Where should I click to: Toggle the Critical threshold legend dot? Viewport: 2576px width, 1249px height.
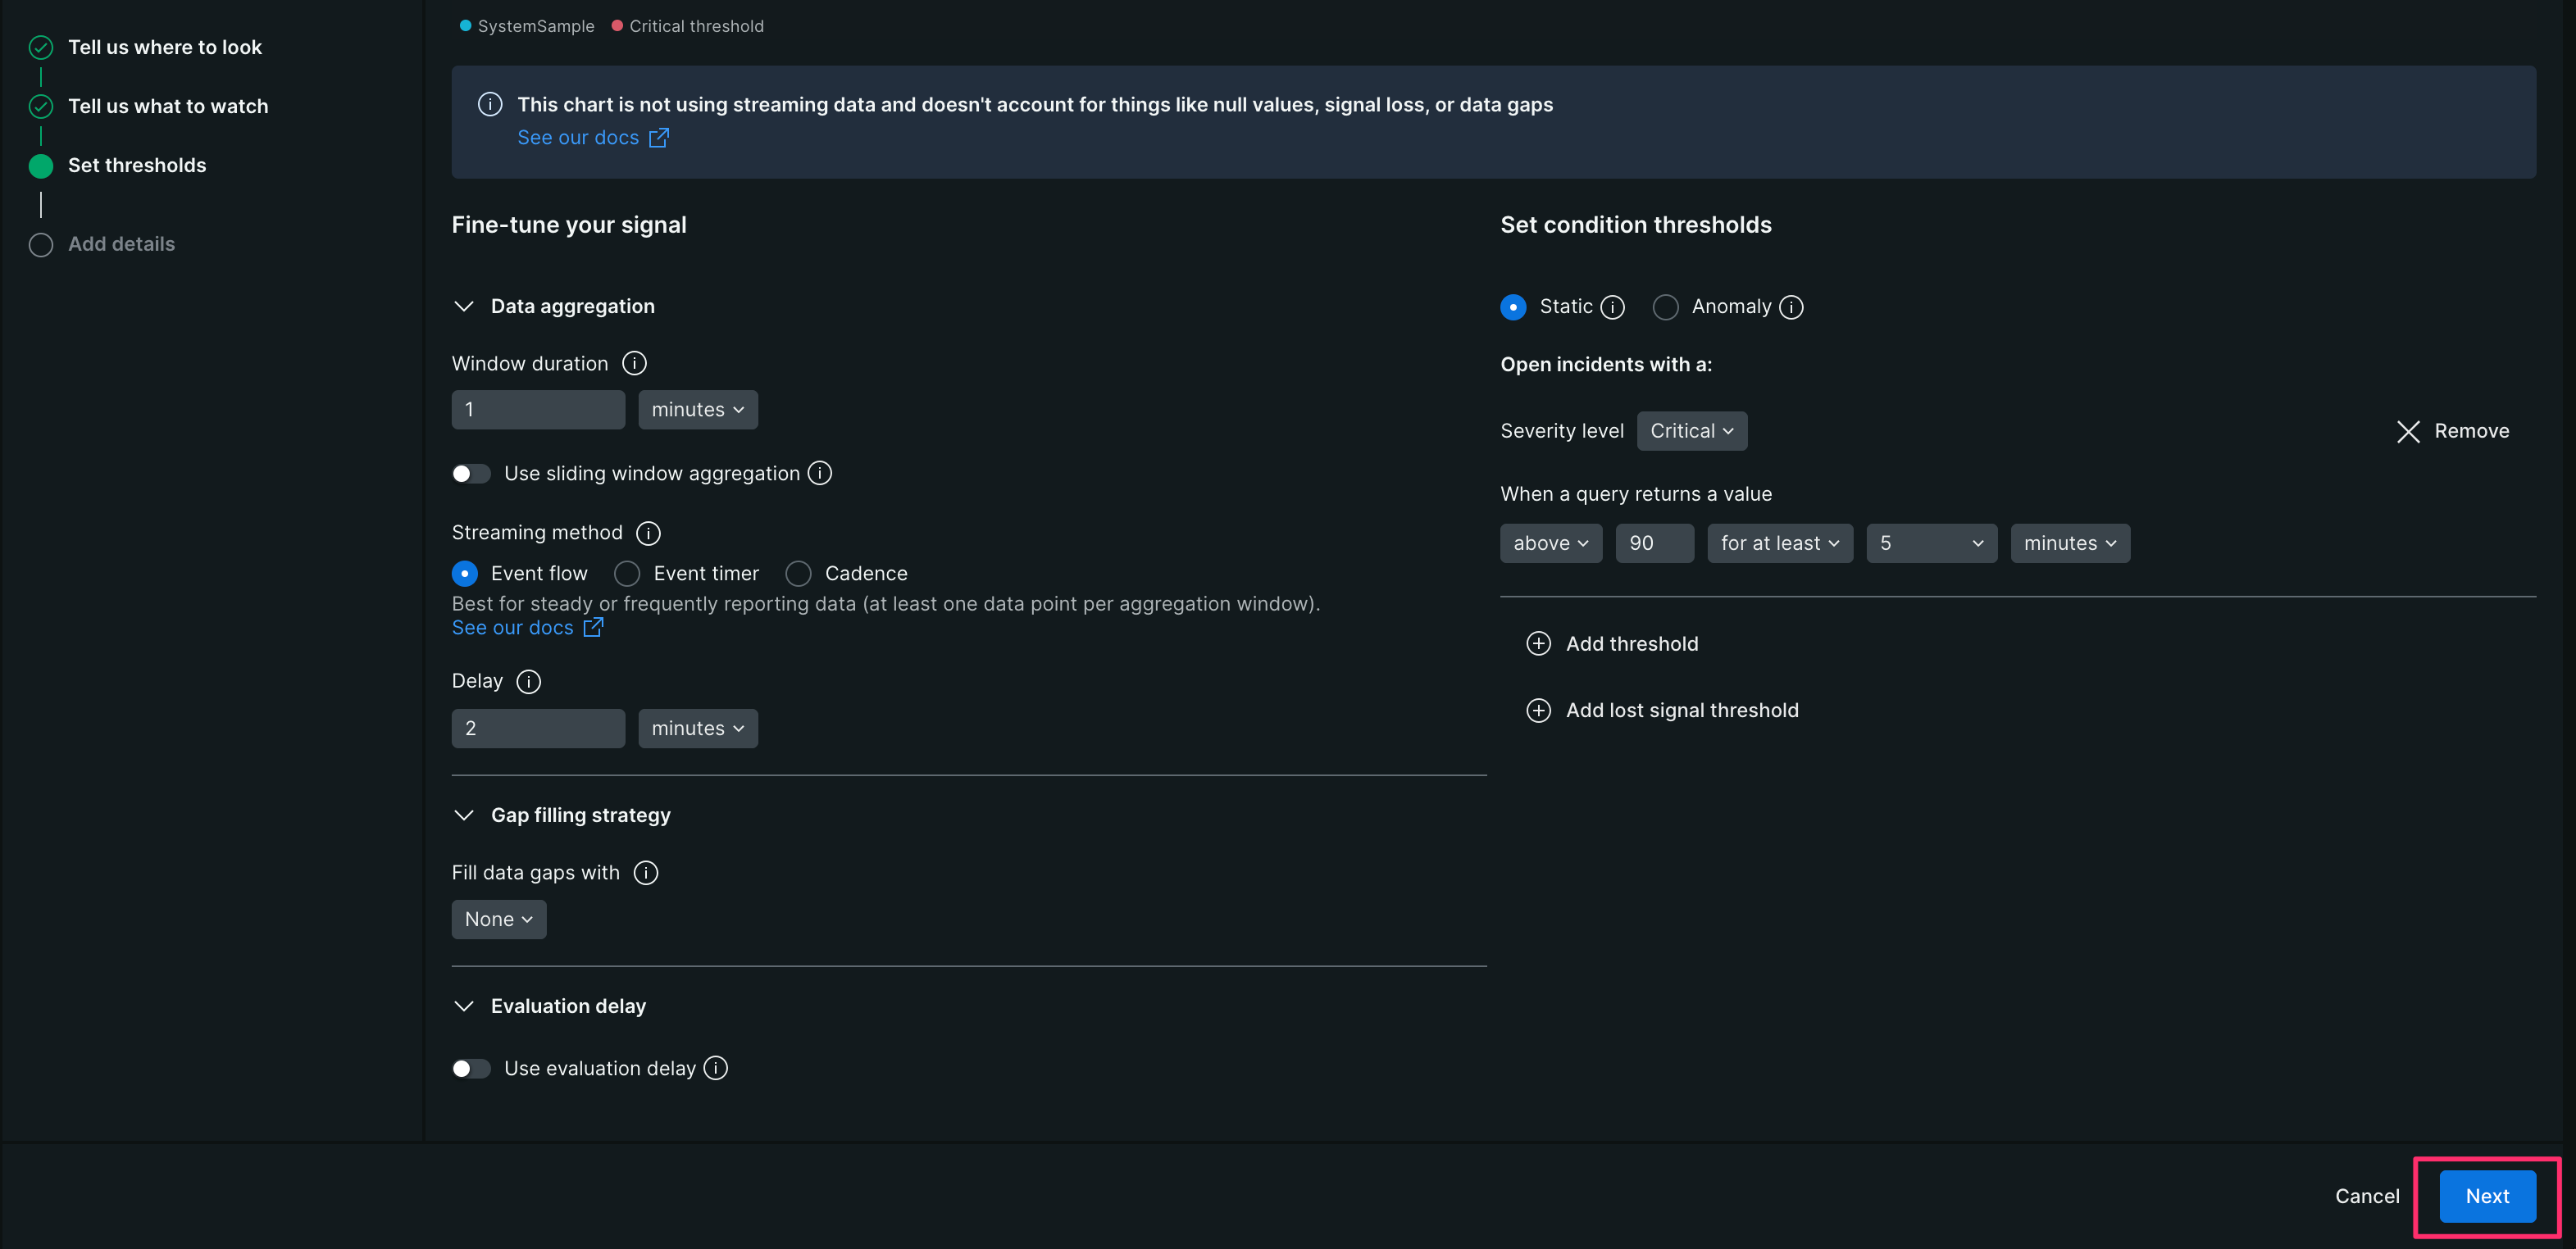click(x=618, y=26)
